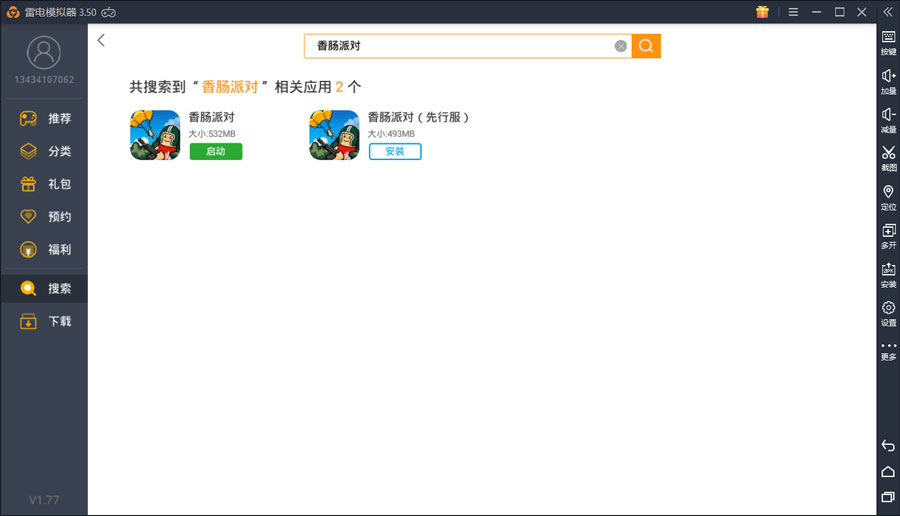Launch 香肠派对 with the green 启动 button
Viewport: 900px width, 516px height.
[216, 152]
